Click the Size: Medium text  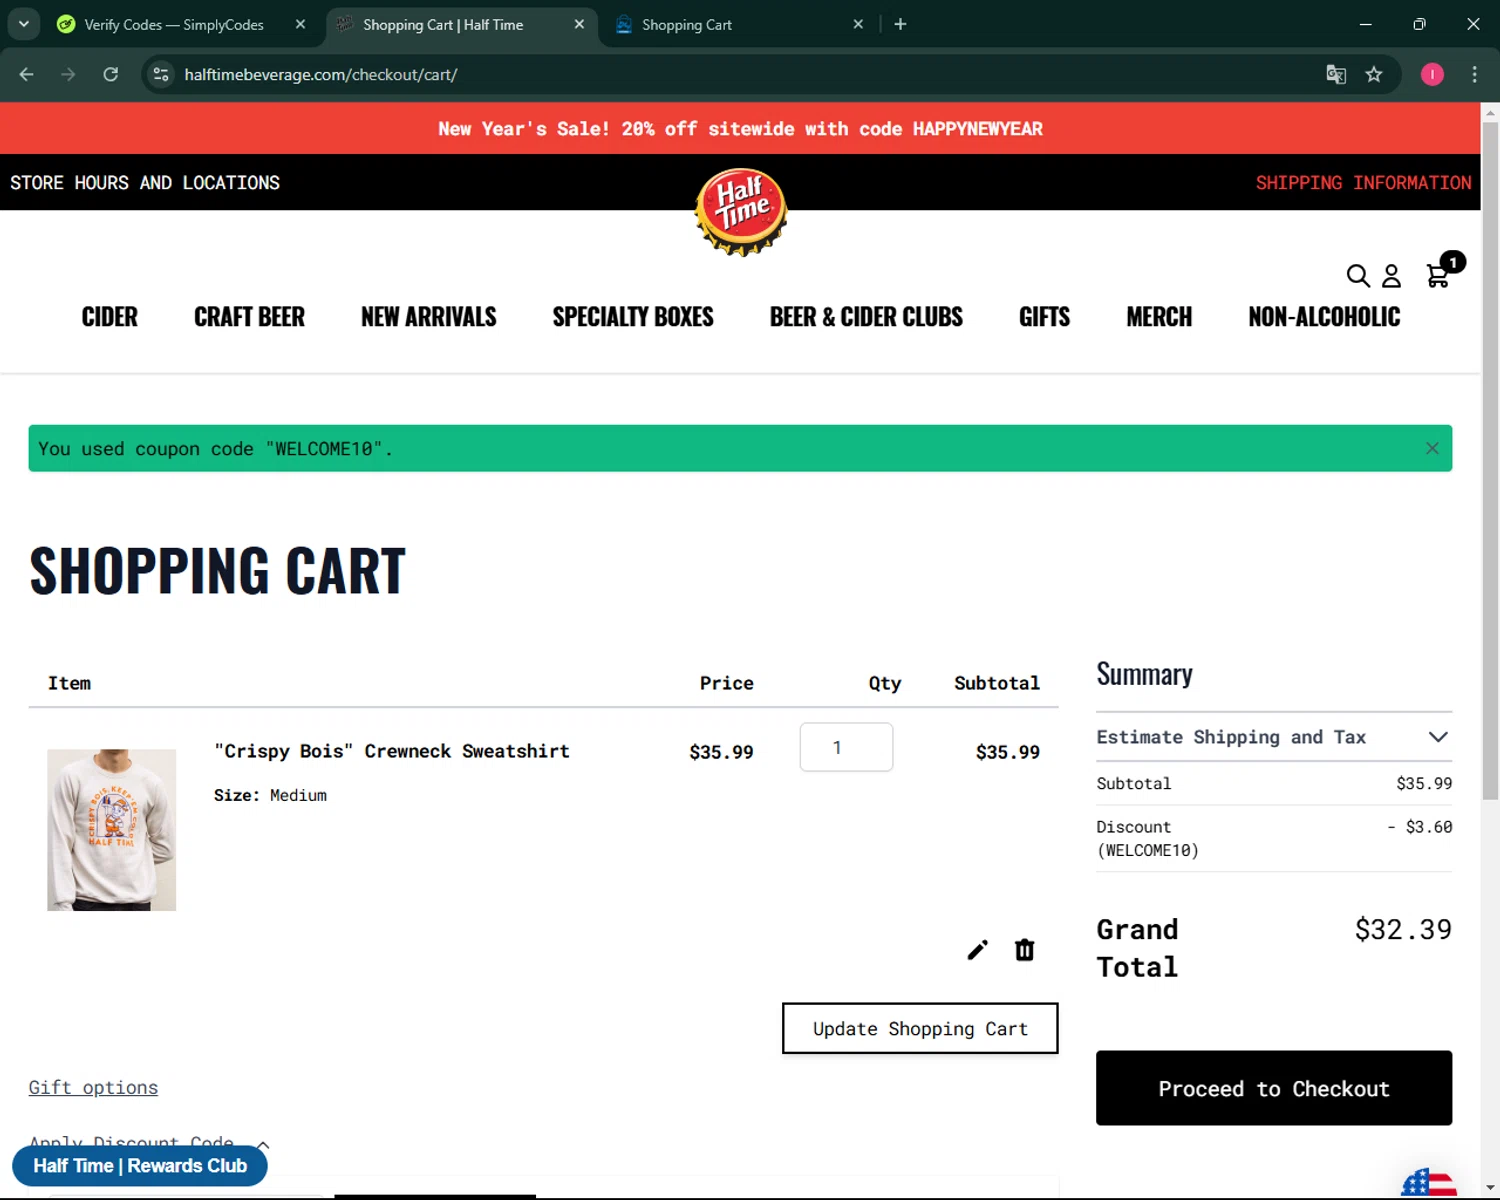[270, 795]
